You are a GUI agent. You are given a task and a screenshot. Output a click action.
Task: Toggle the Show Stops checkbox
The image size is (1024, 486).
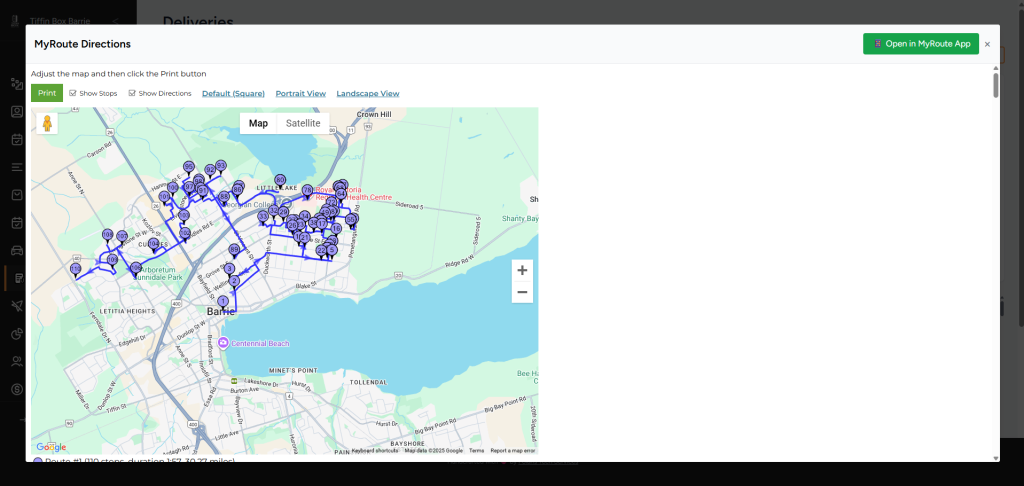click(73, 93)
